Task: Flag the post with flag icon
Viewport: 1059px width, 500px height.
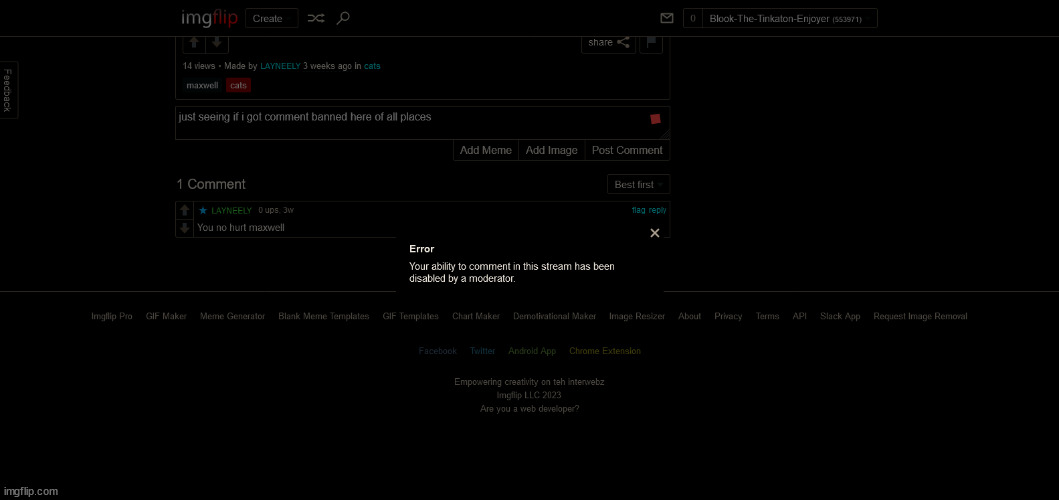Action: coord(651,42)
